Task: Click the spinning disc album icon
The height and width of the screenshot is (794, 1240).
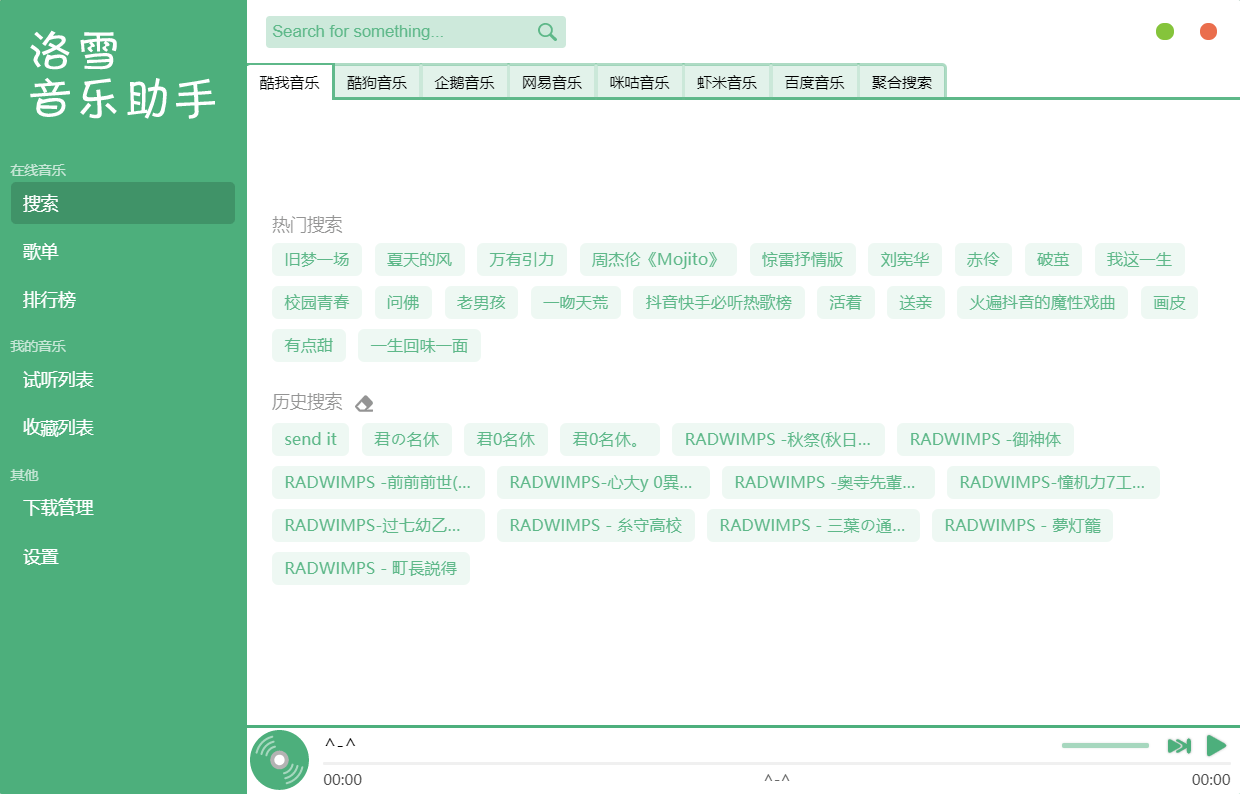Action: (280, 760)
